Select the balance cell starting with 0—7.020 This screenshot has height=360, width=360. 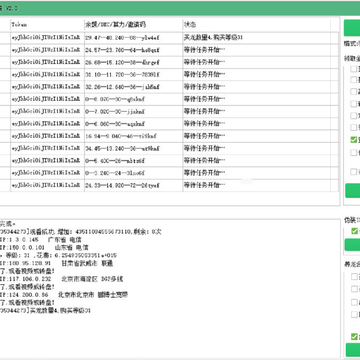(133, 112)
